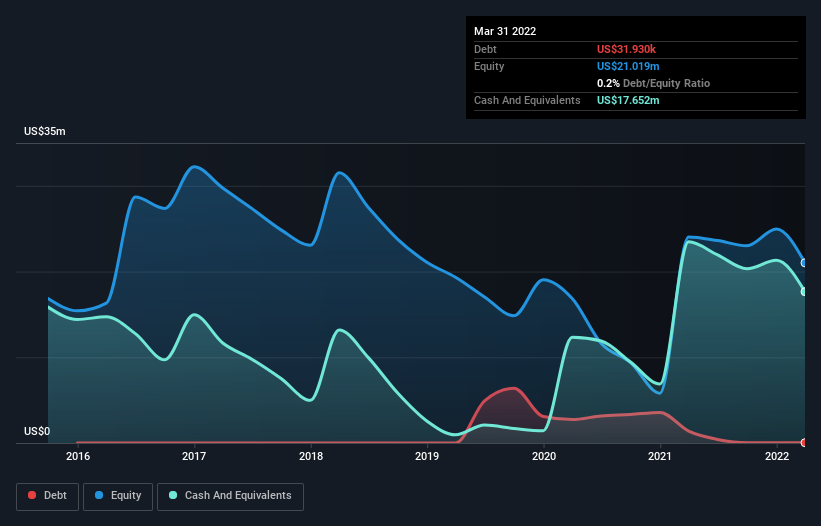Select the 2021 x-axis label

click(x=660, y=456)
